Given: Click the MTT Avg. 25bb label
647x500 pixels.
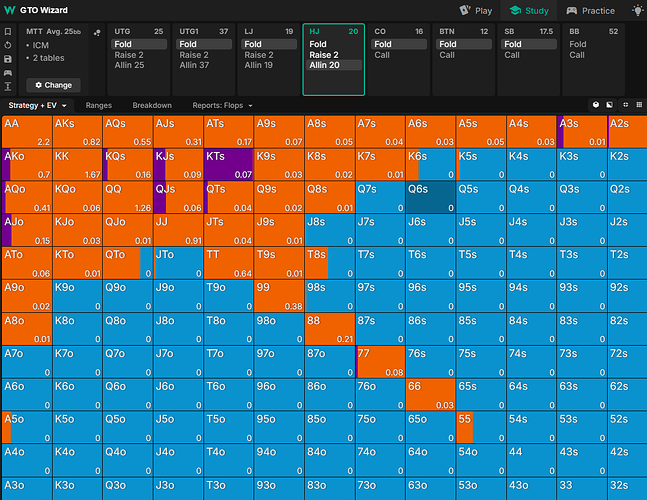Looking at the screenshot, I should pyautogui.click(x=54, y=31).
